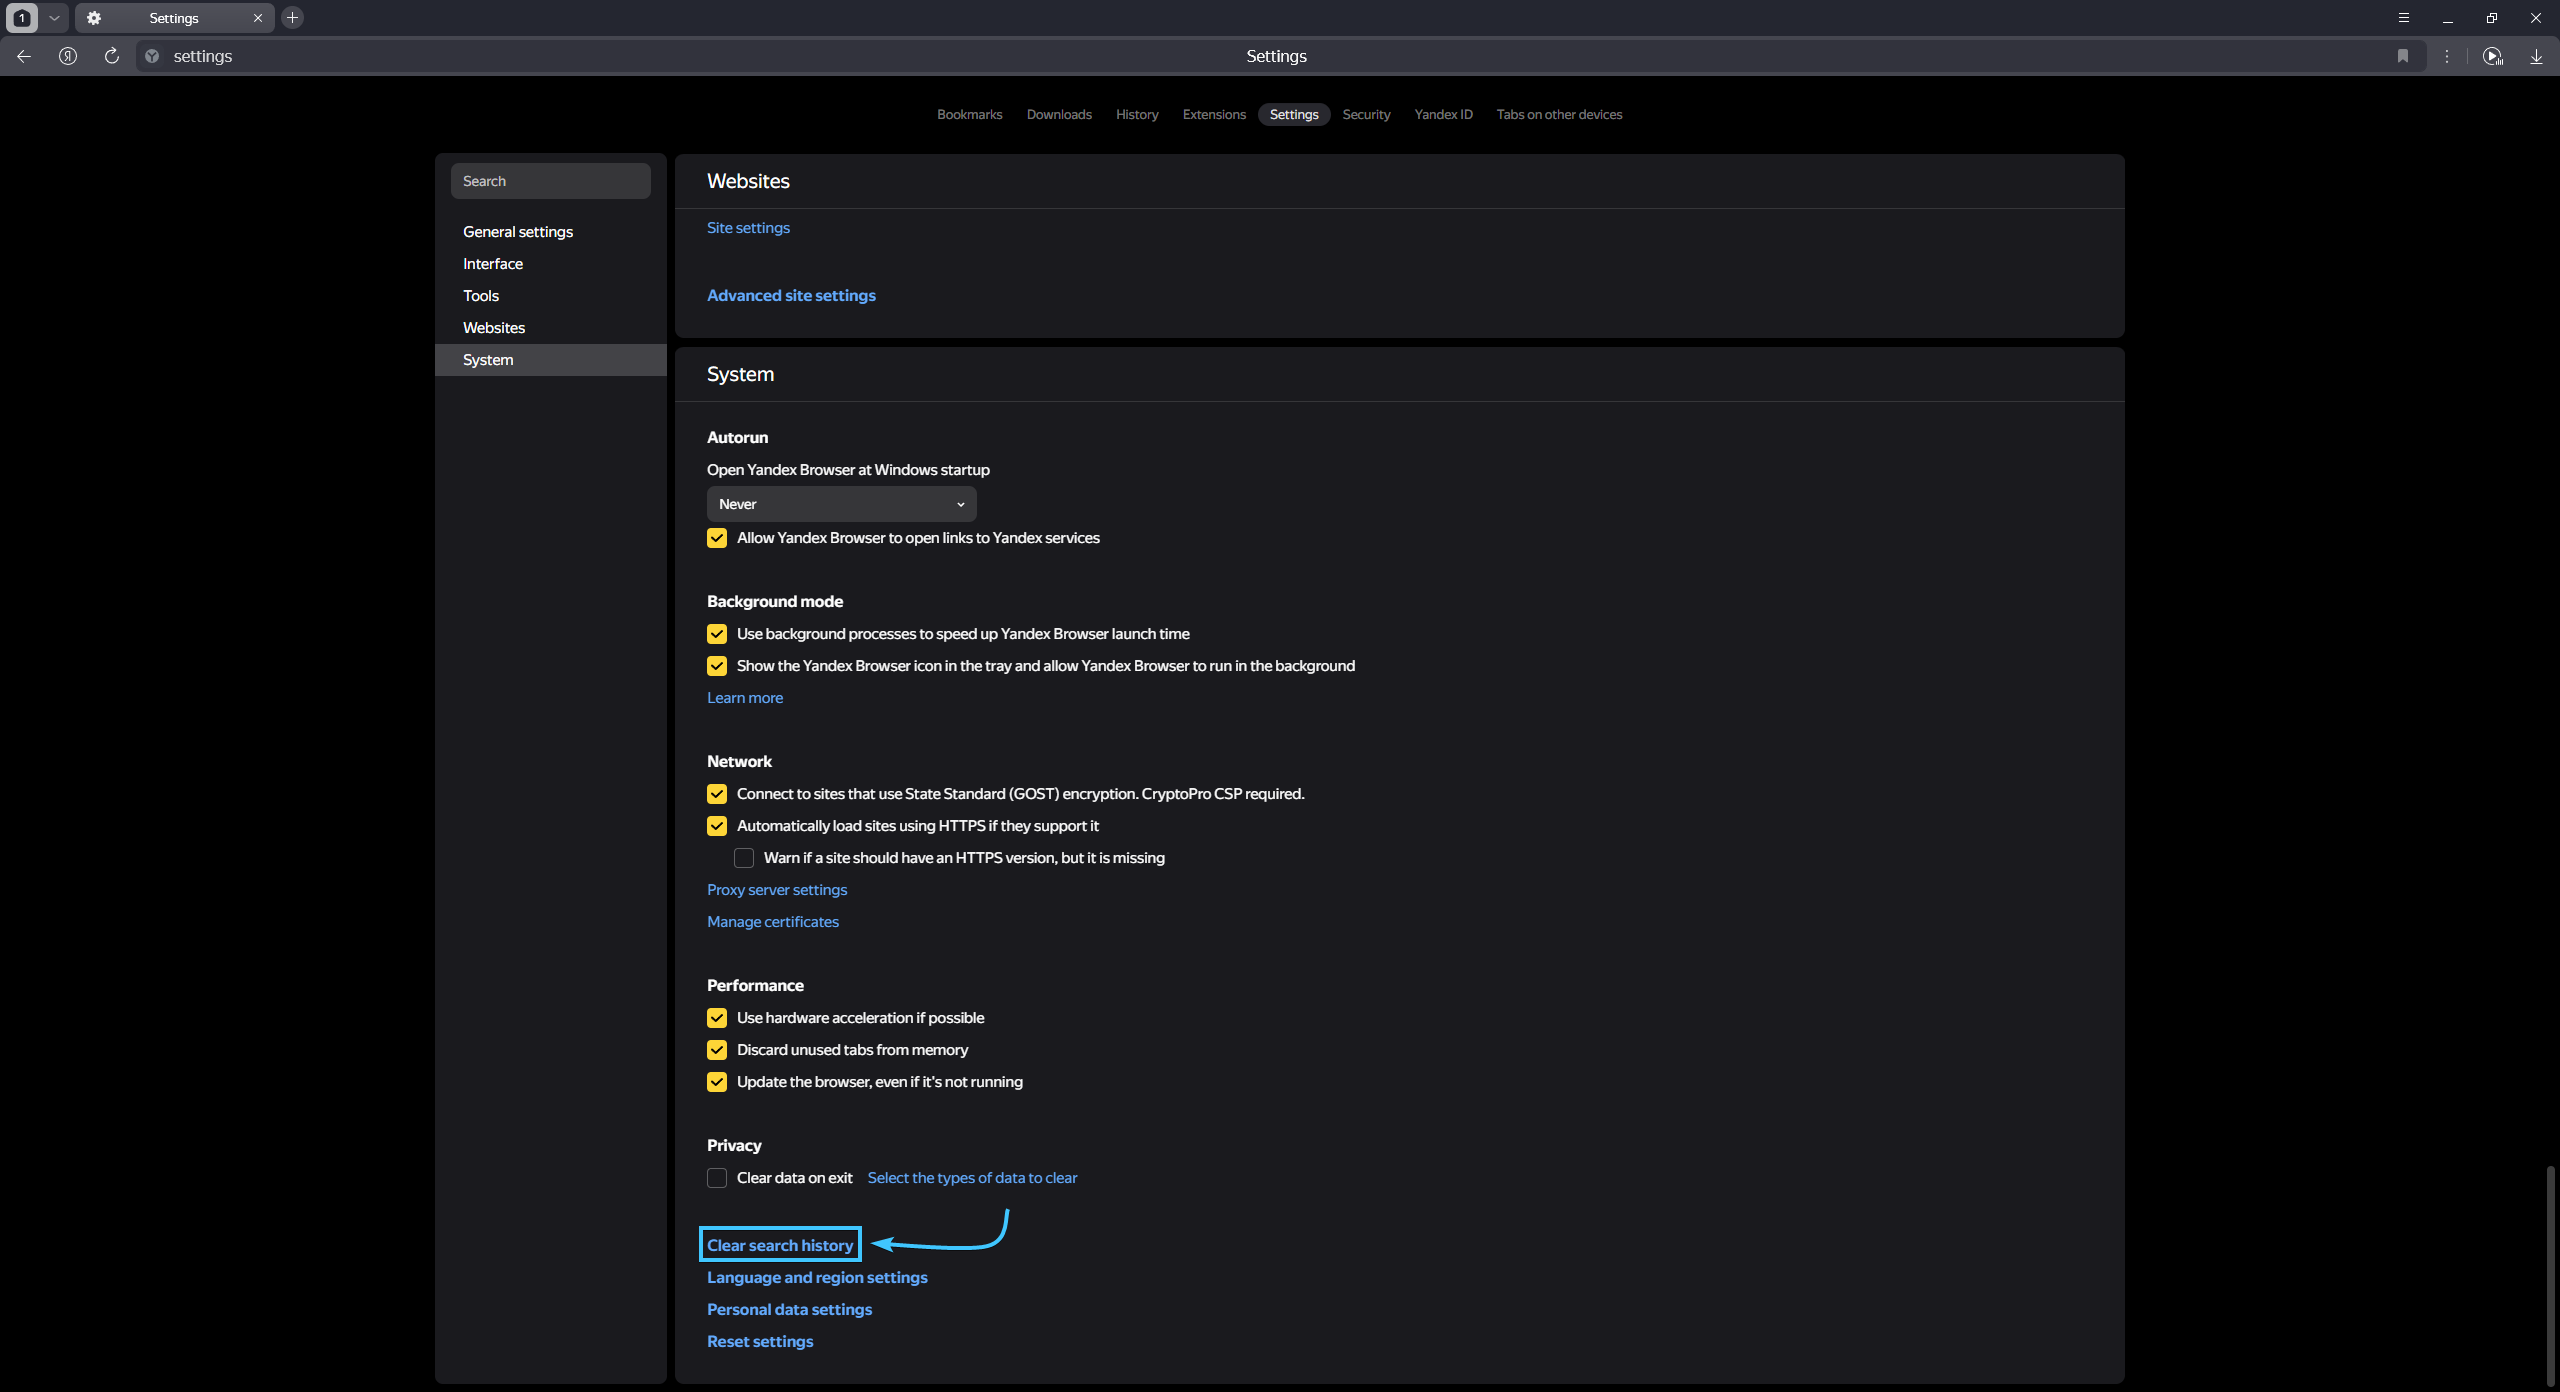Click the Yandex home icon
This screenshot has height=1392, width=2560.
point(68,56)
